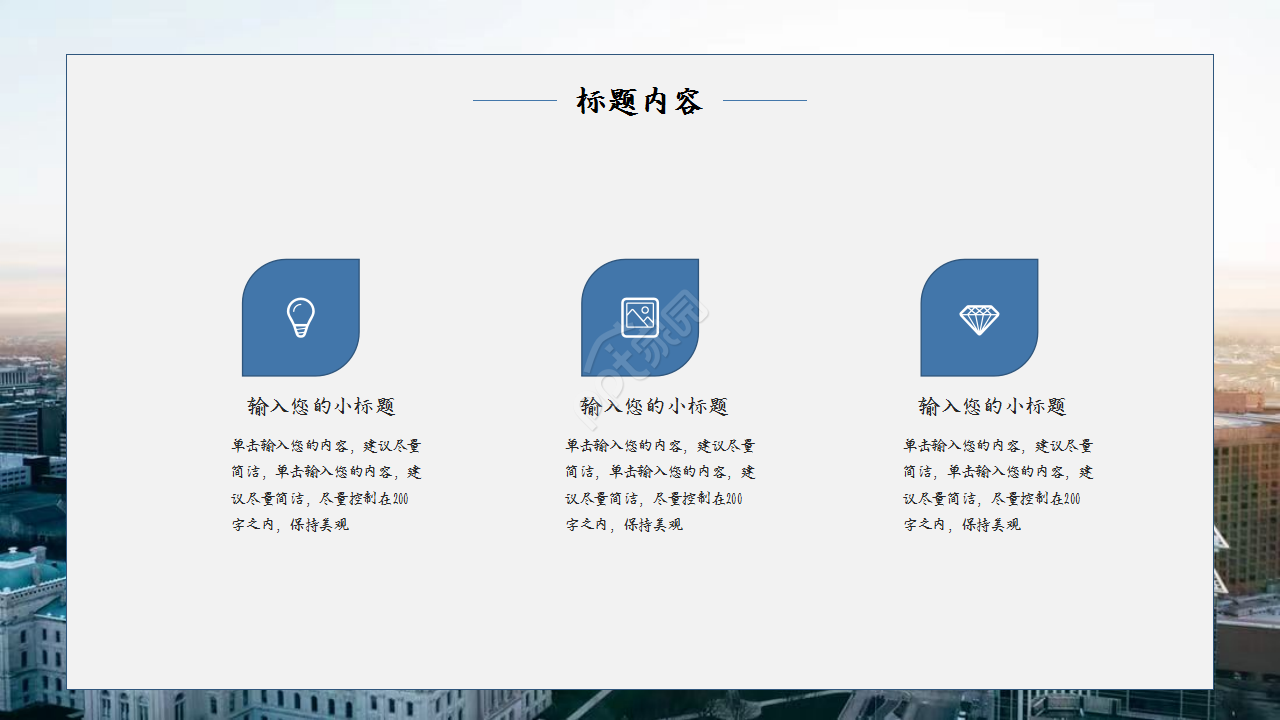Click the slide title text 标题内容
This screenshot has width=1280, height=720.
coord(640,100)
